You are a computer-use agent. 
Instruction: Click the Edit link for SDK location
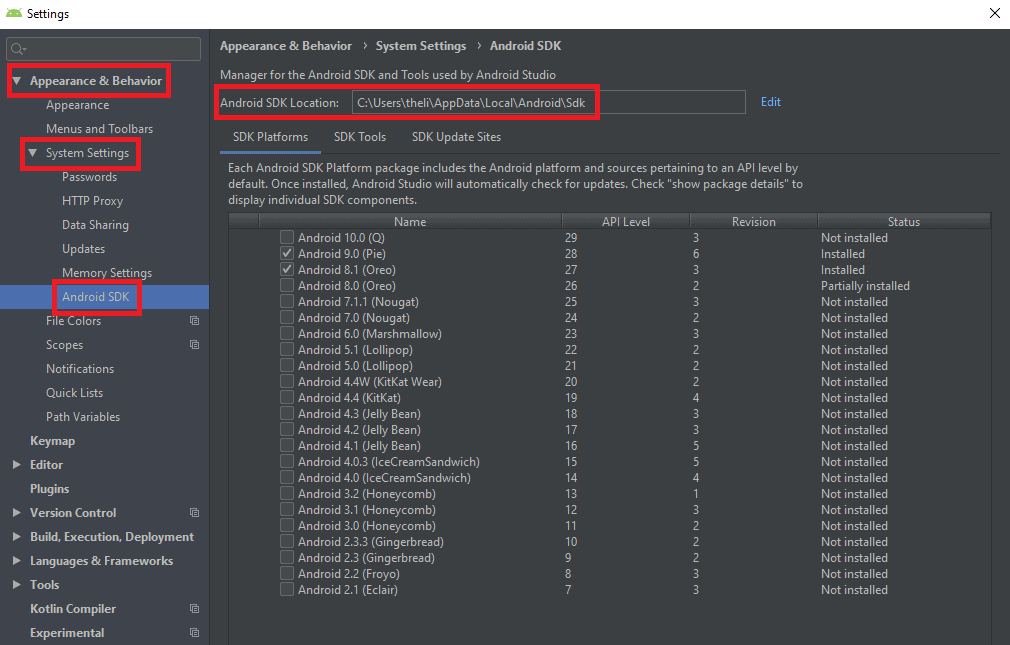(770, 102)
